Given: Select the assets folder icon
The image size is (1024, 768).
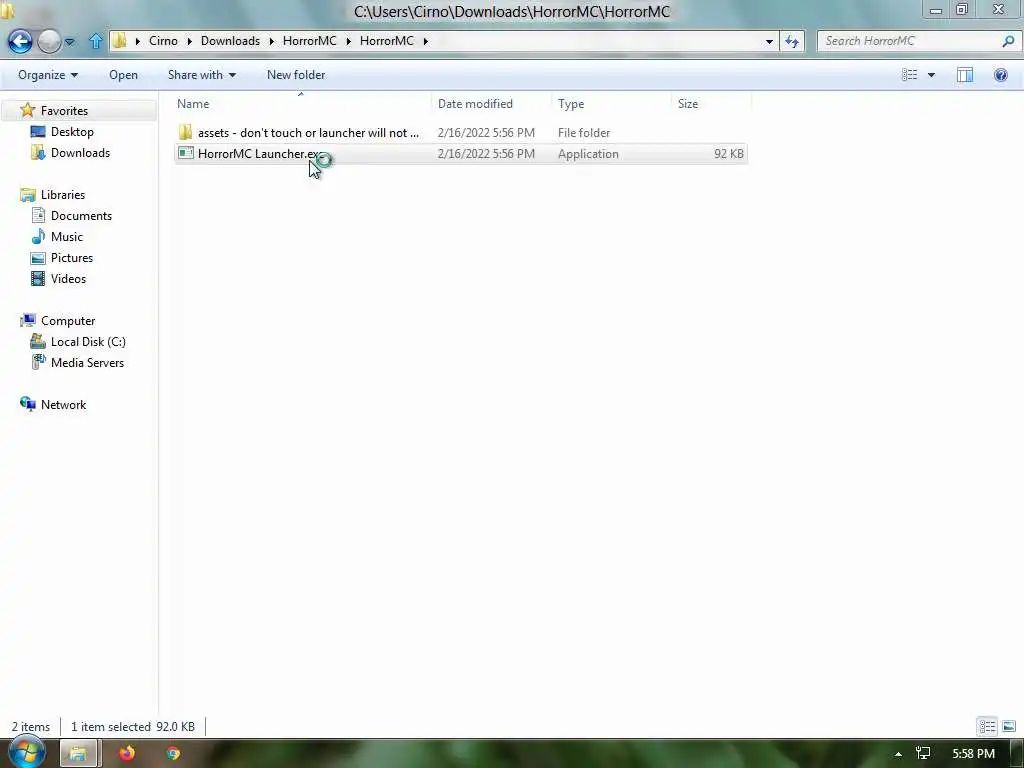Looking at the screenshot, I should pyautogui.click(x=185, y=133).
